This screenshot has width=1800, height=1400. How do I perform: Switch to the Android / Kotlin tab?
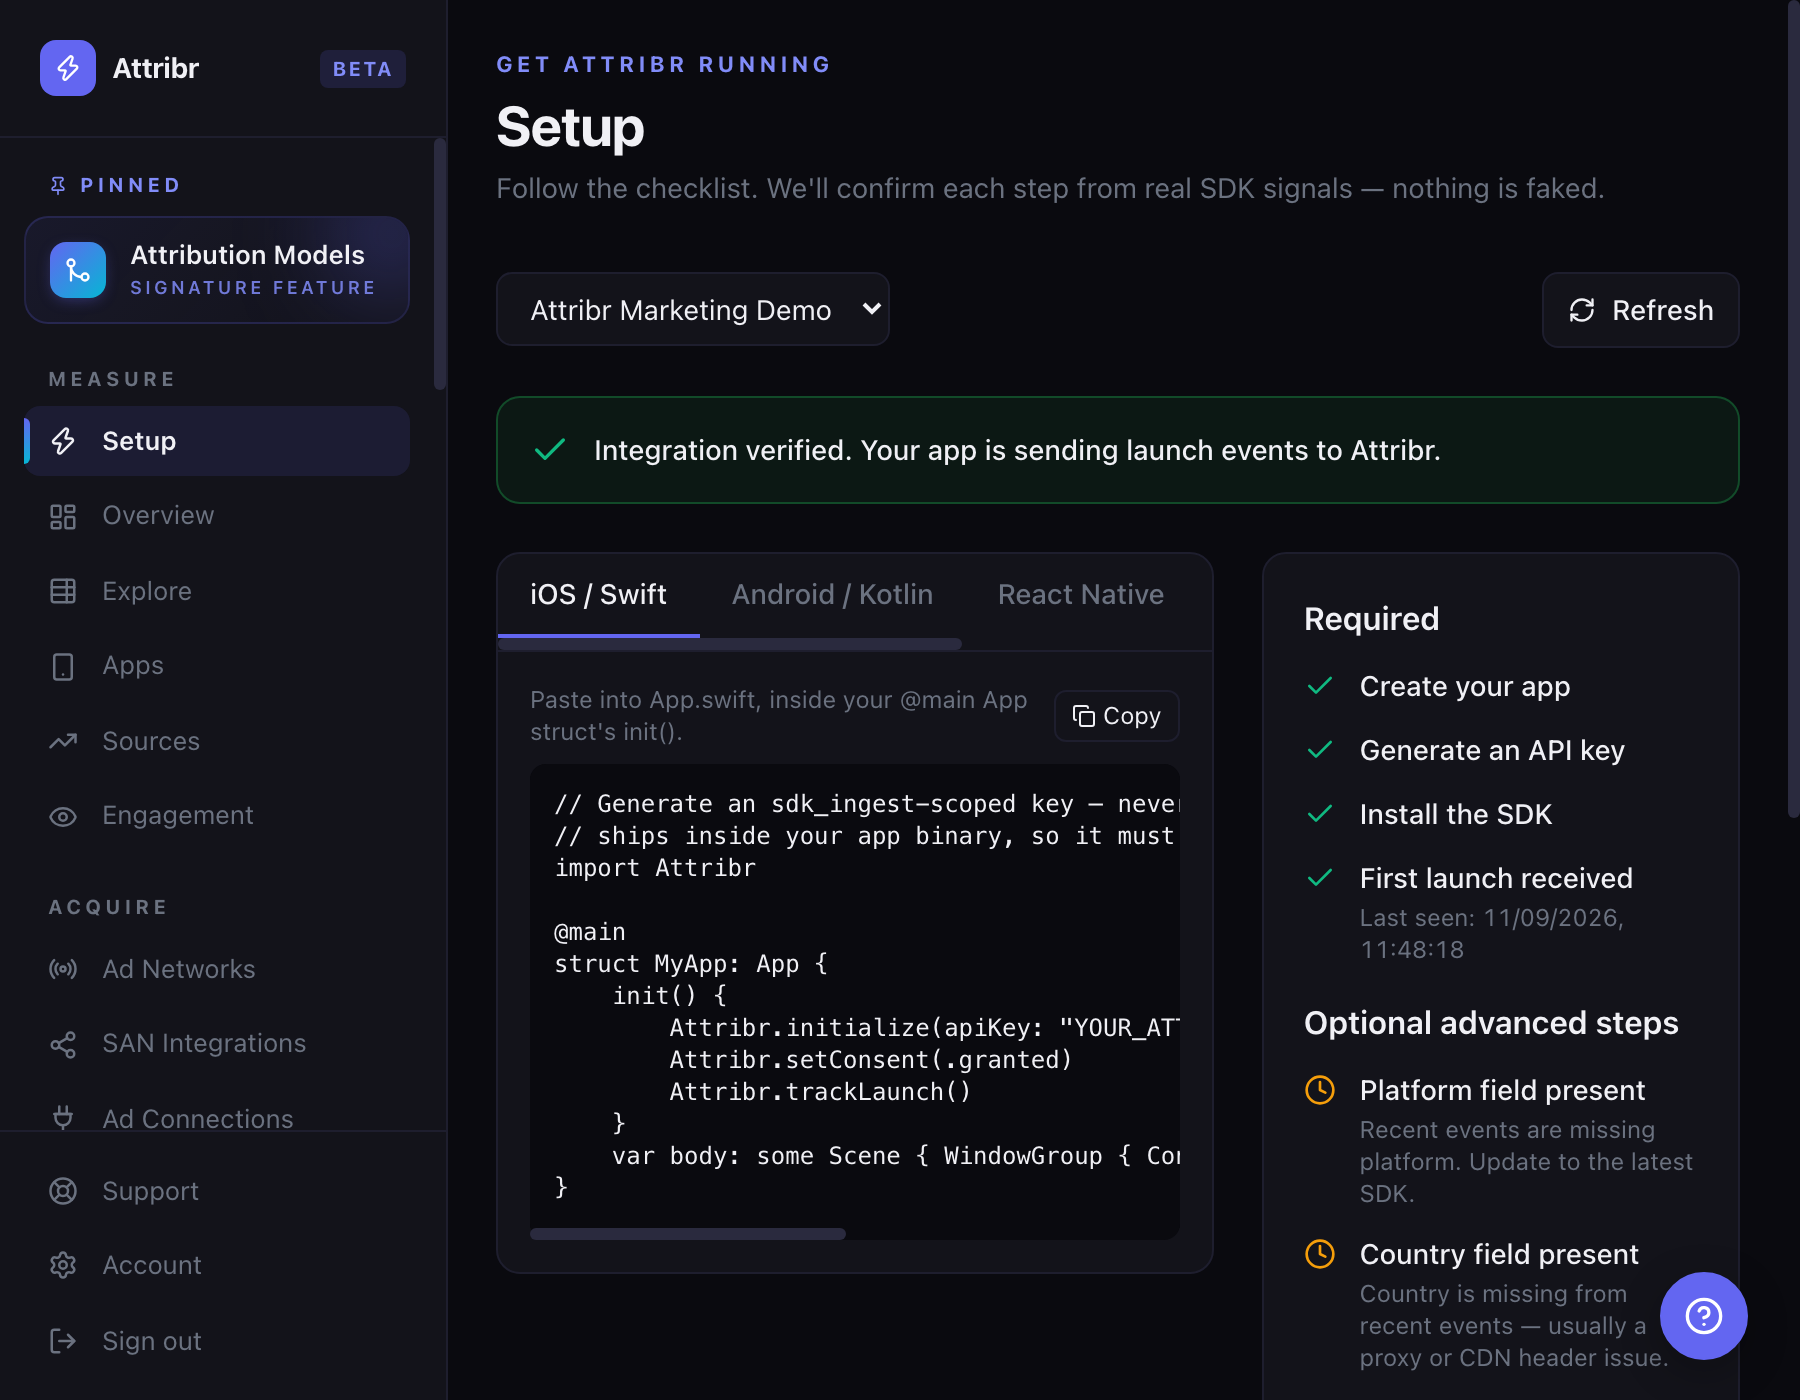[x=832, y=594]
